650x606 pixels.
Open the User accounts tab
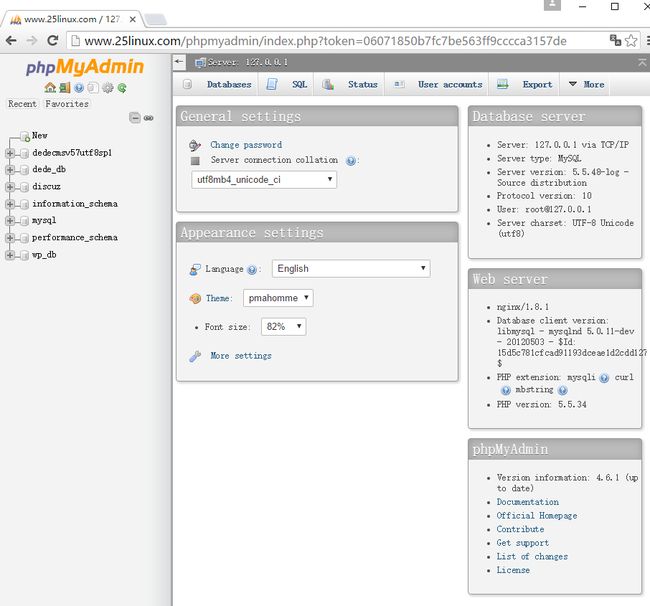click(x=438, y=85)
